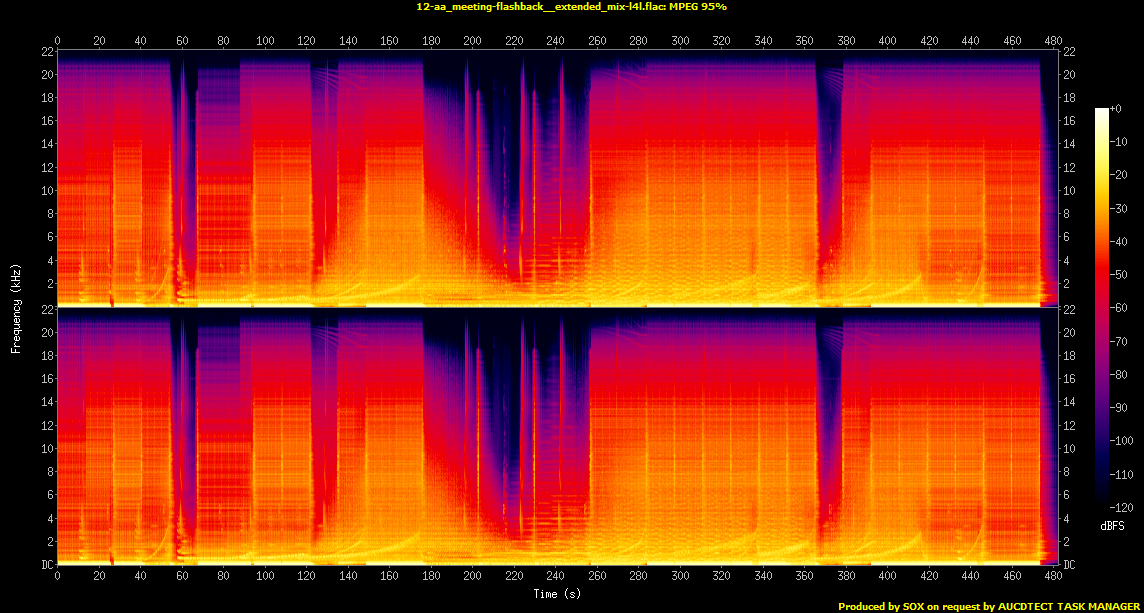1144x613 pixels.
Task: Click the file title '12-aa_meeting-flashback__extended_mix-l4l.flac: MPEG 95%'
Action: point(572,7)
